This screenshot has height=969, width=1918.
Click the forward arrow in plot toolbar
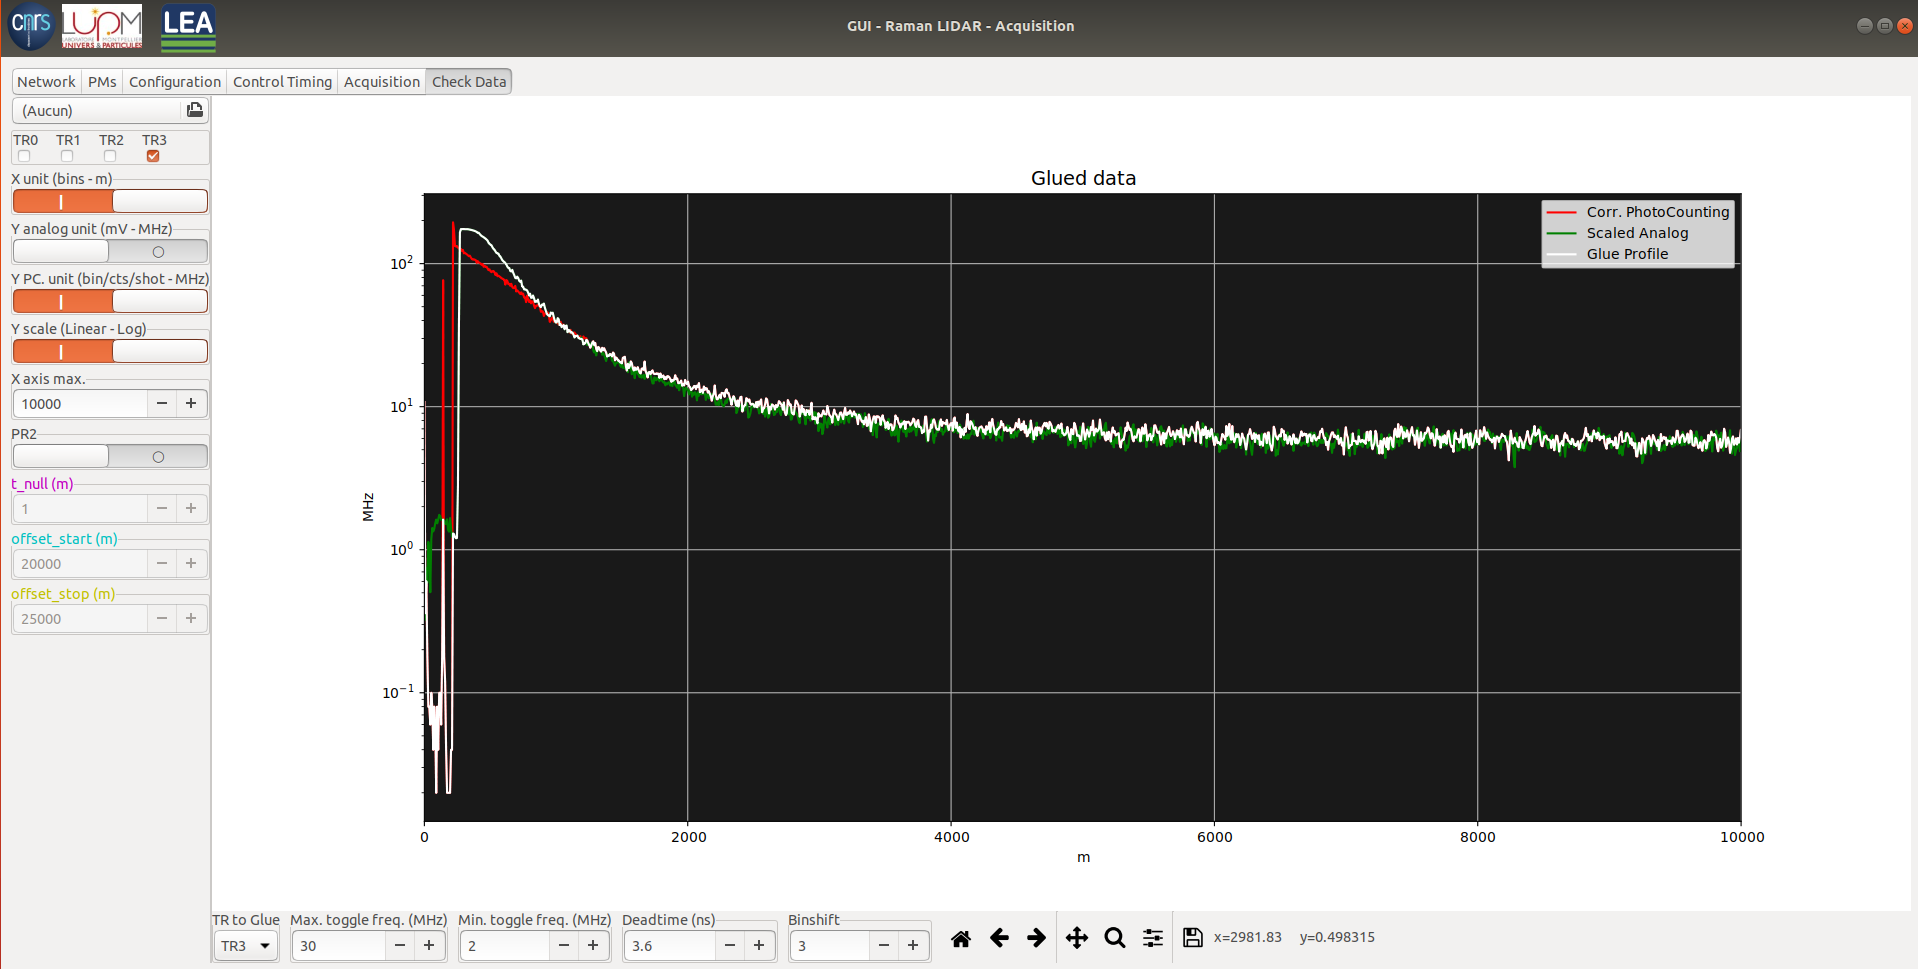click(x=1036, y=938)
